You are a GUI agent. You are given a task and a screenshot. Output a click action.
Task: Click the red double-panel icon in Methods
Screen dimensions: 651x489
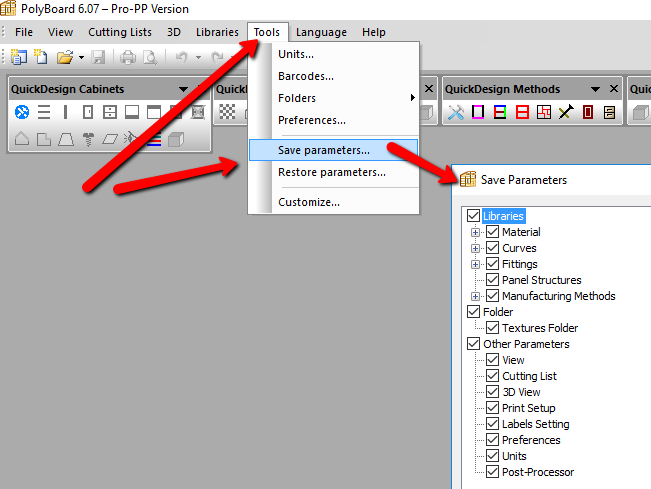pos(522,112)
